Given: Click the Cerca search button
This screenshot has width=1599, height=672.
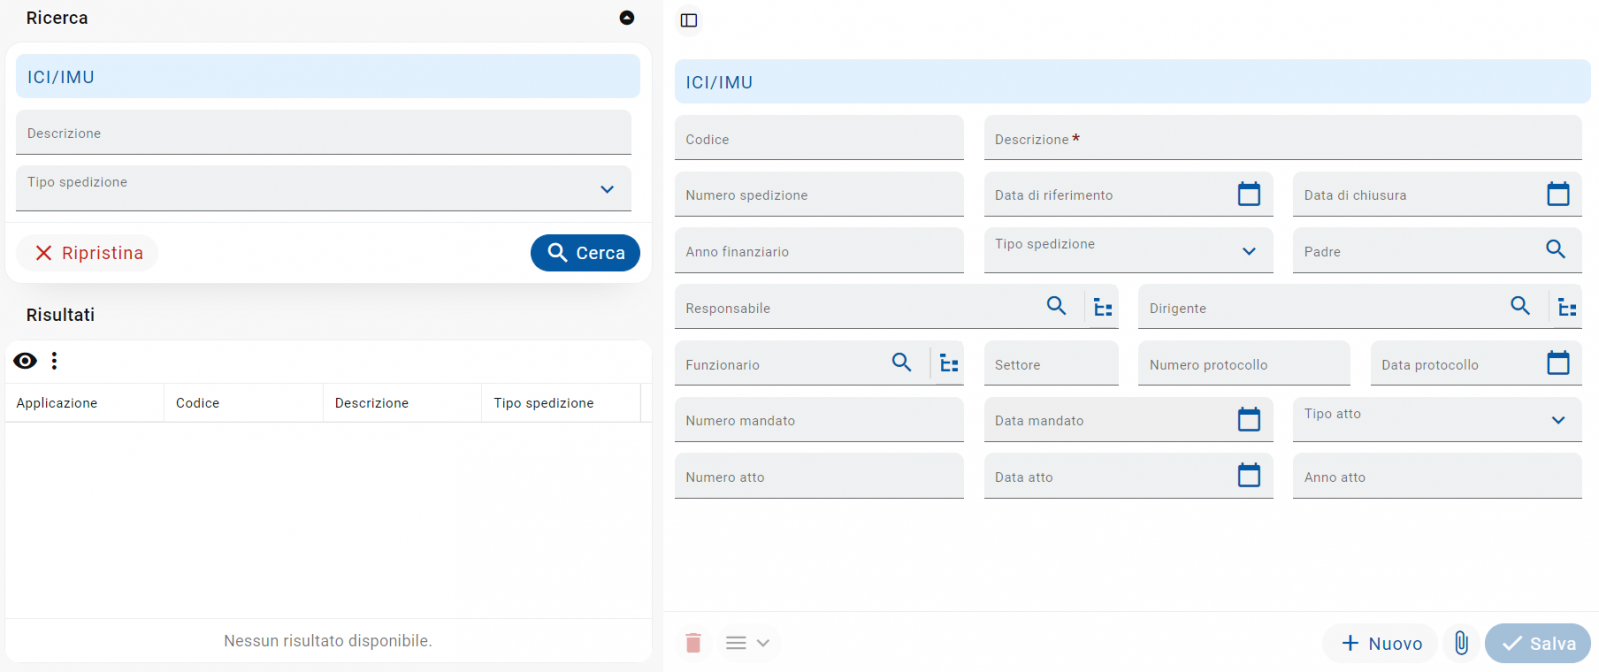Looking at the screenshot, I should click(585, 253).
